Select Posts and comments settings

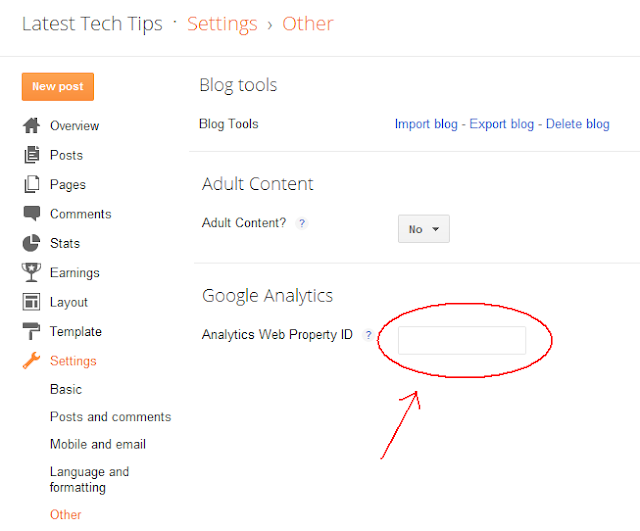click(x=110, y=417)
